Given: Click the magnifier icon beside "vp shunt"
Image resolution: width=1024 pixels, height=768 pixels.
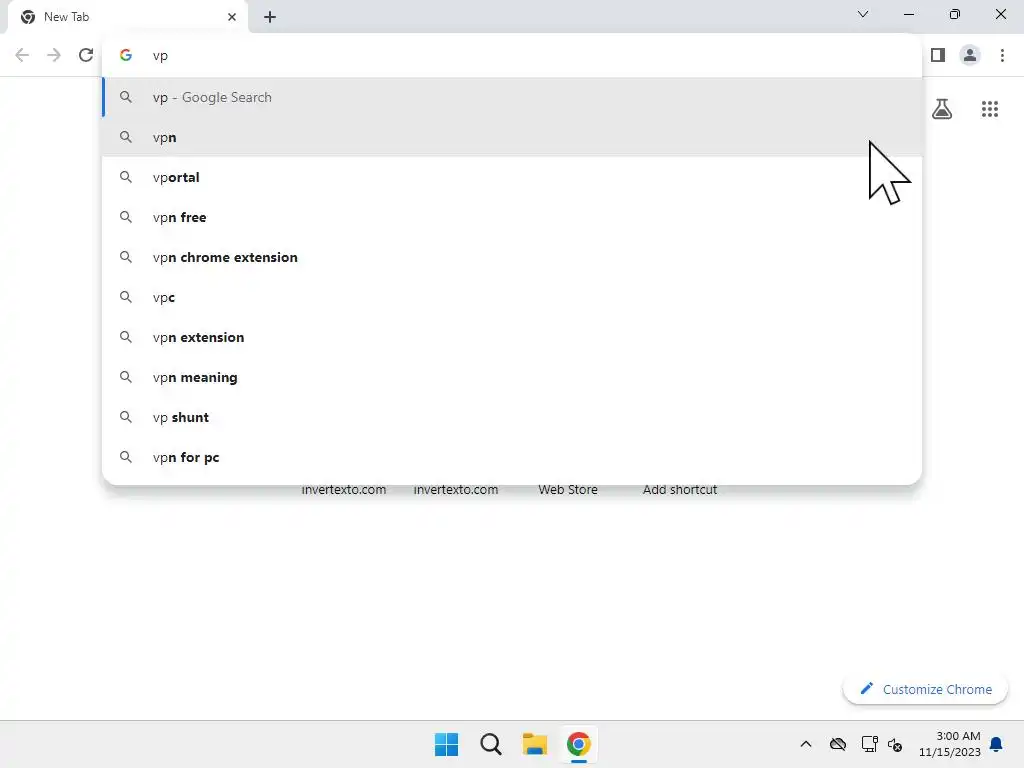Looking at the screenshot, I should click(126, 417).
